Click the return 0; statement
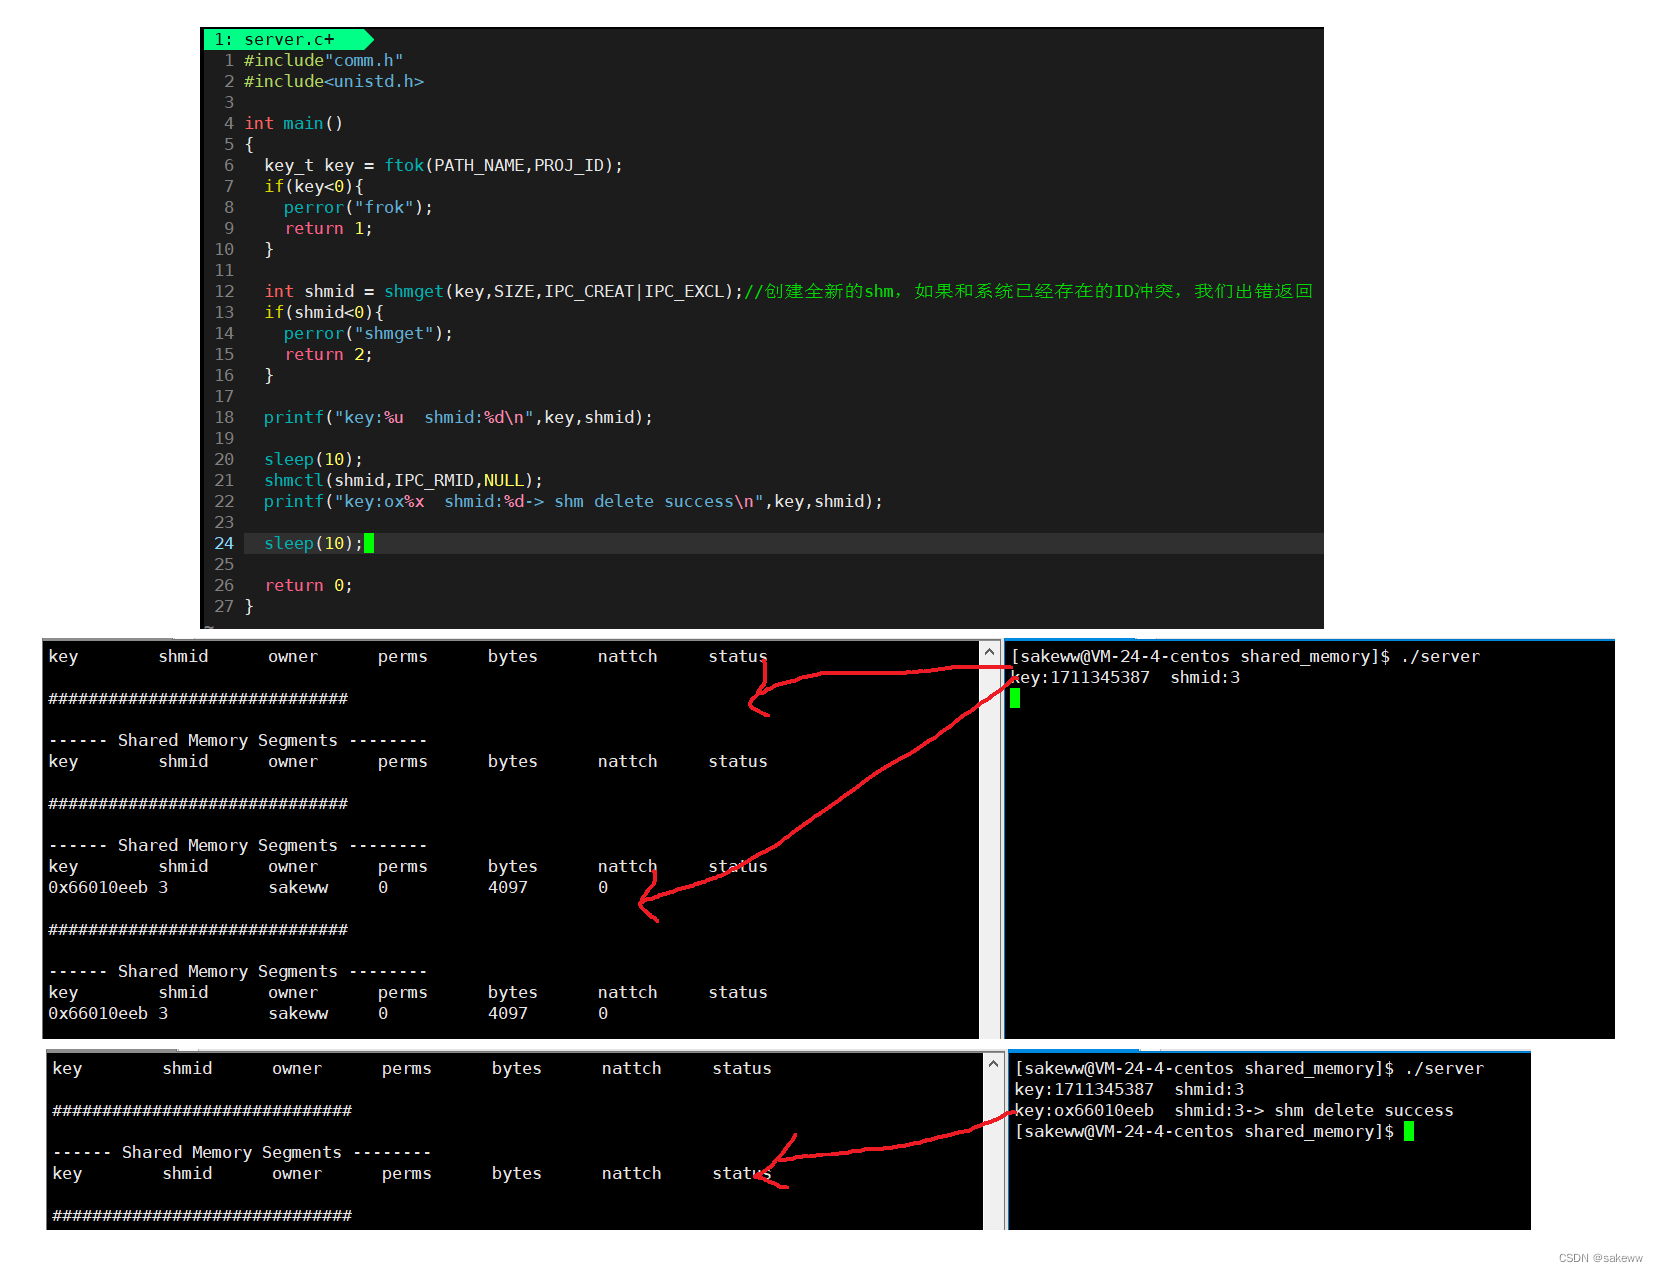This screenshot has width=1658, height=1272. (x=308, y=585)
